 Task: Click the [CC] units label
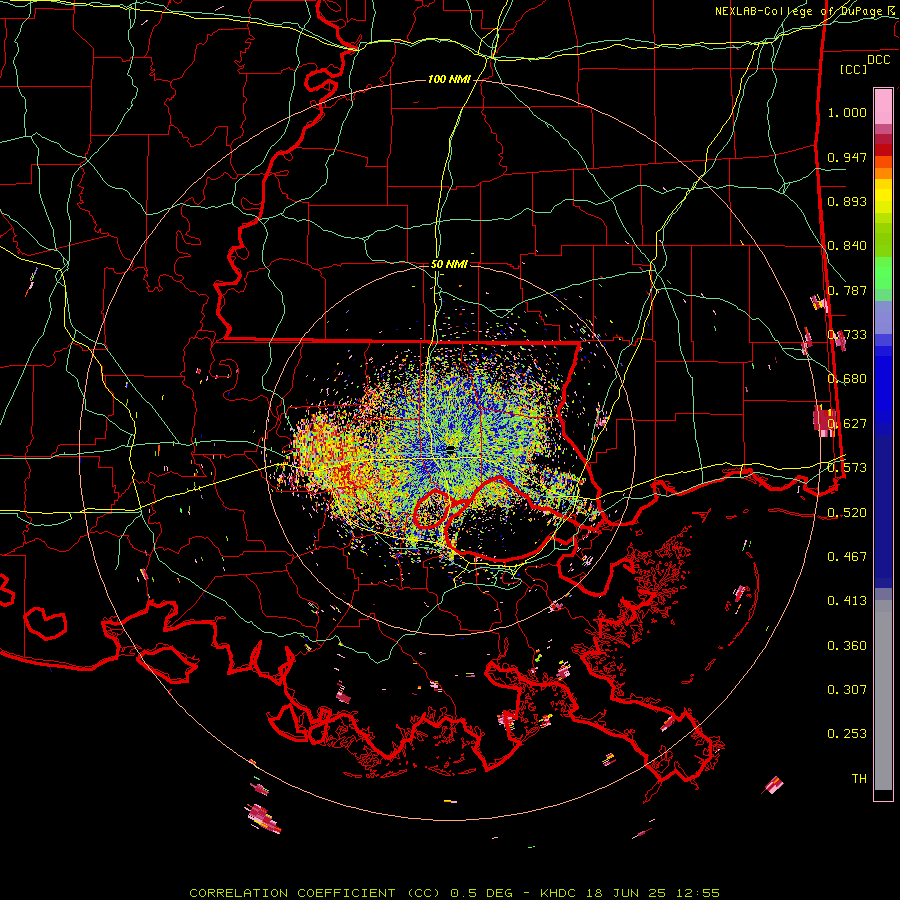click(x=854, y=69)
